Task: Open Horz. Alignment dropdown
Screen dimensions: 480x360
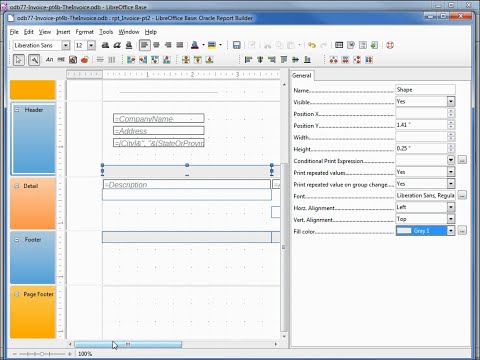Action: tap(451, 207)
